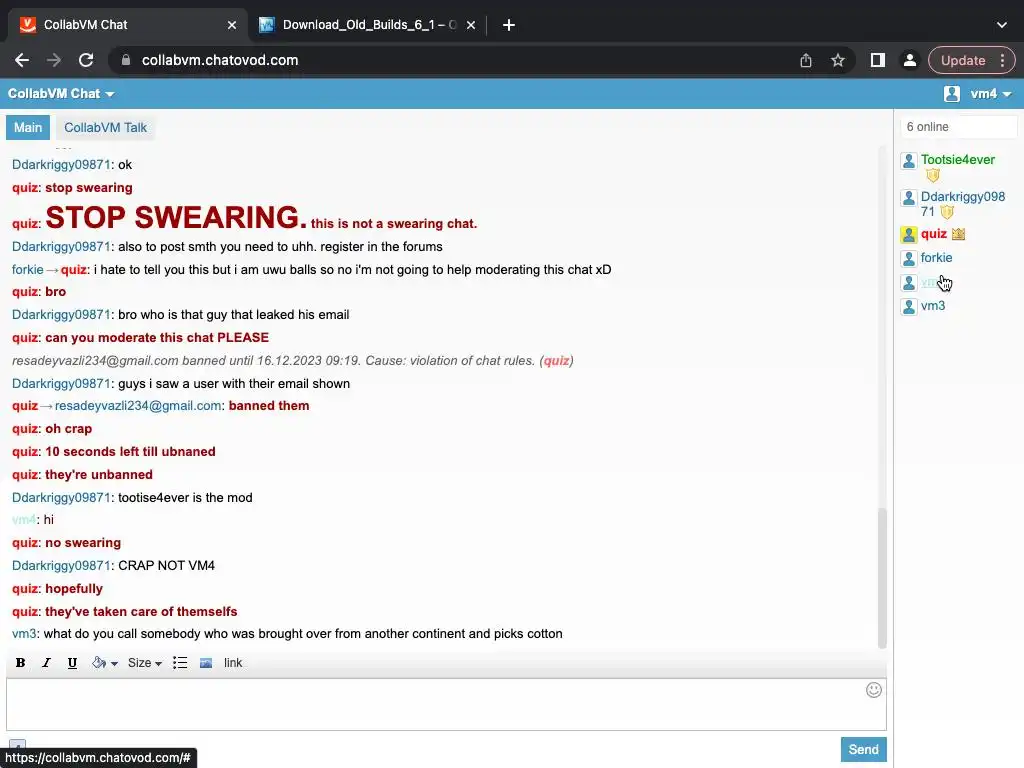1024x768 pixels.
Task: Insert an image into message
Action: click(x=206, y=663)
